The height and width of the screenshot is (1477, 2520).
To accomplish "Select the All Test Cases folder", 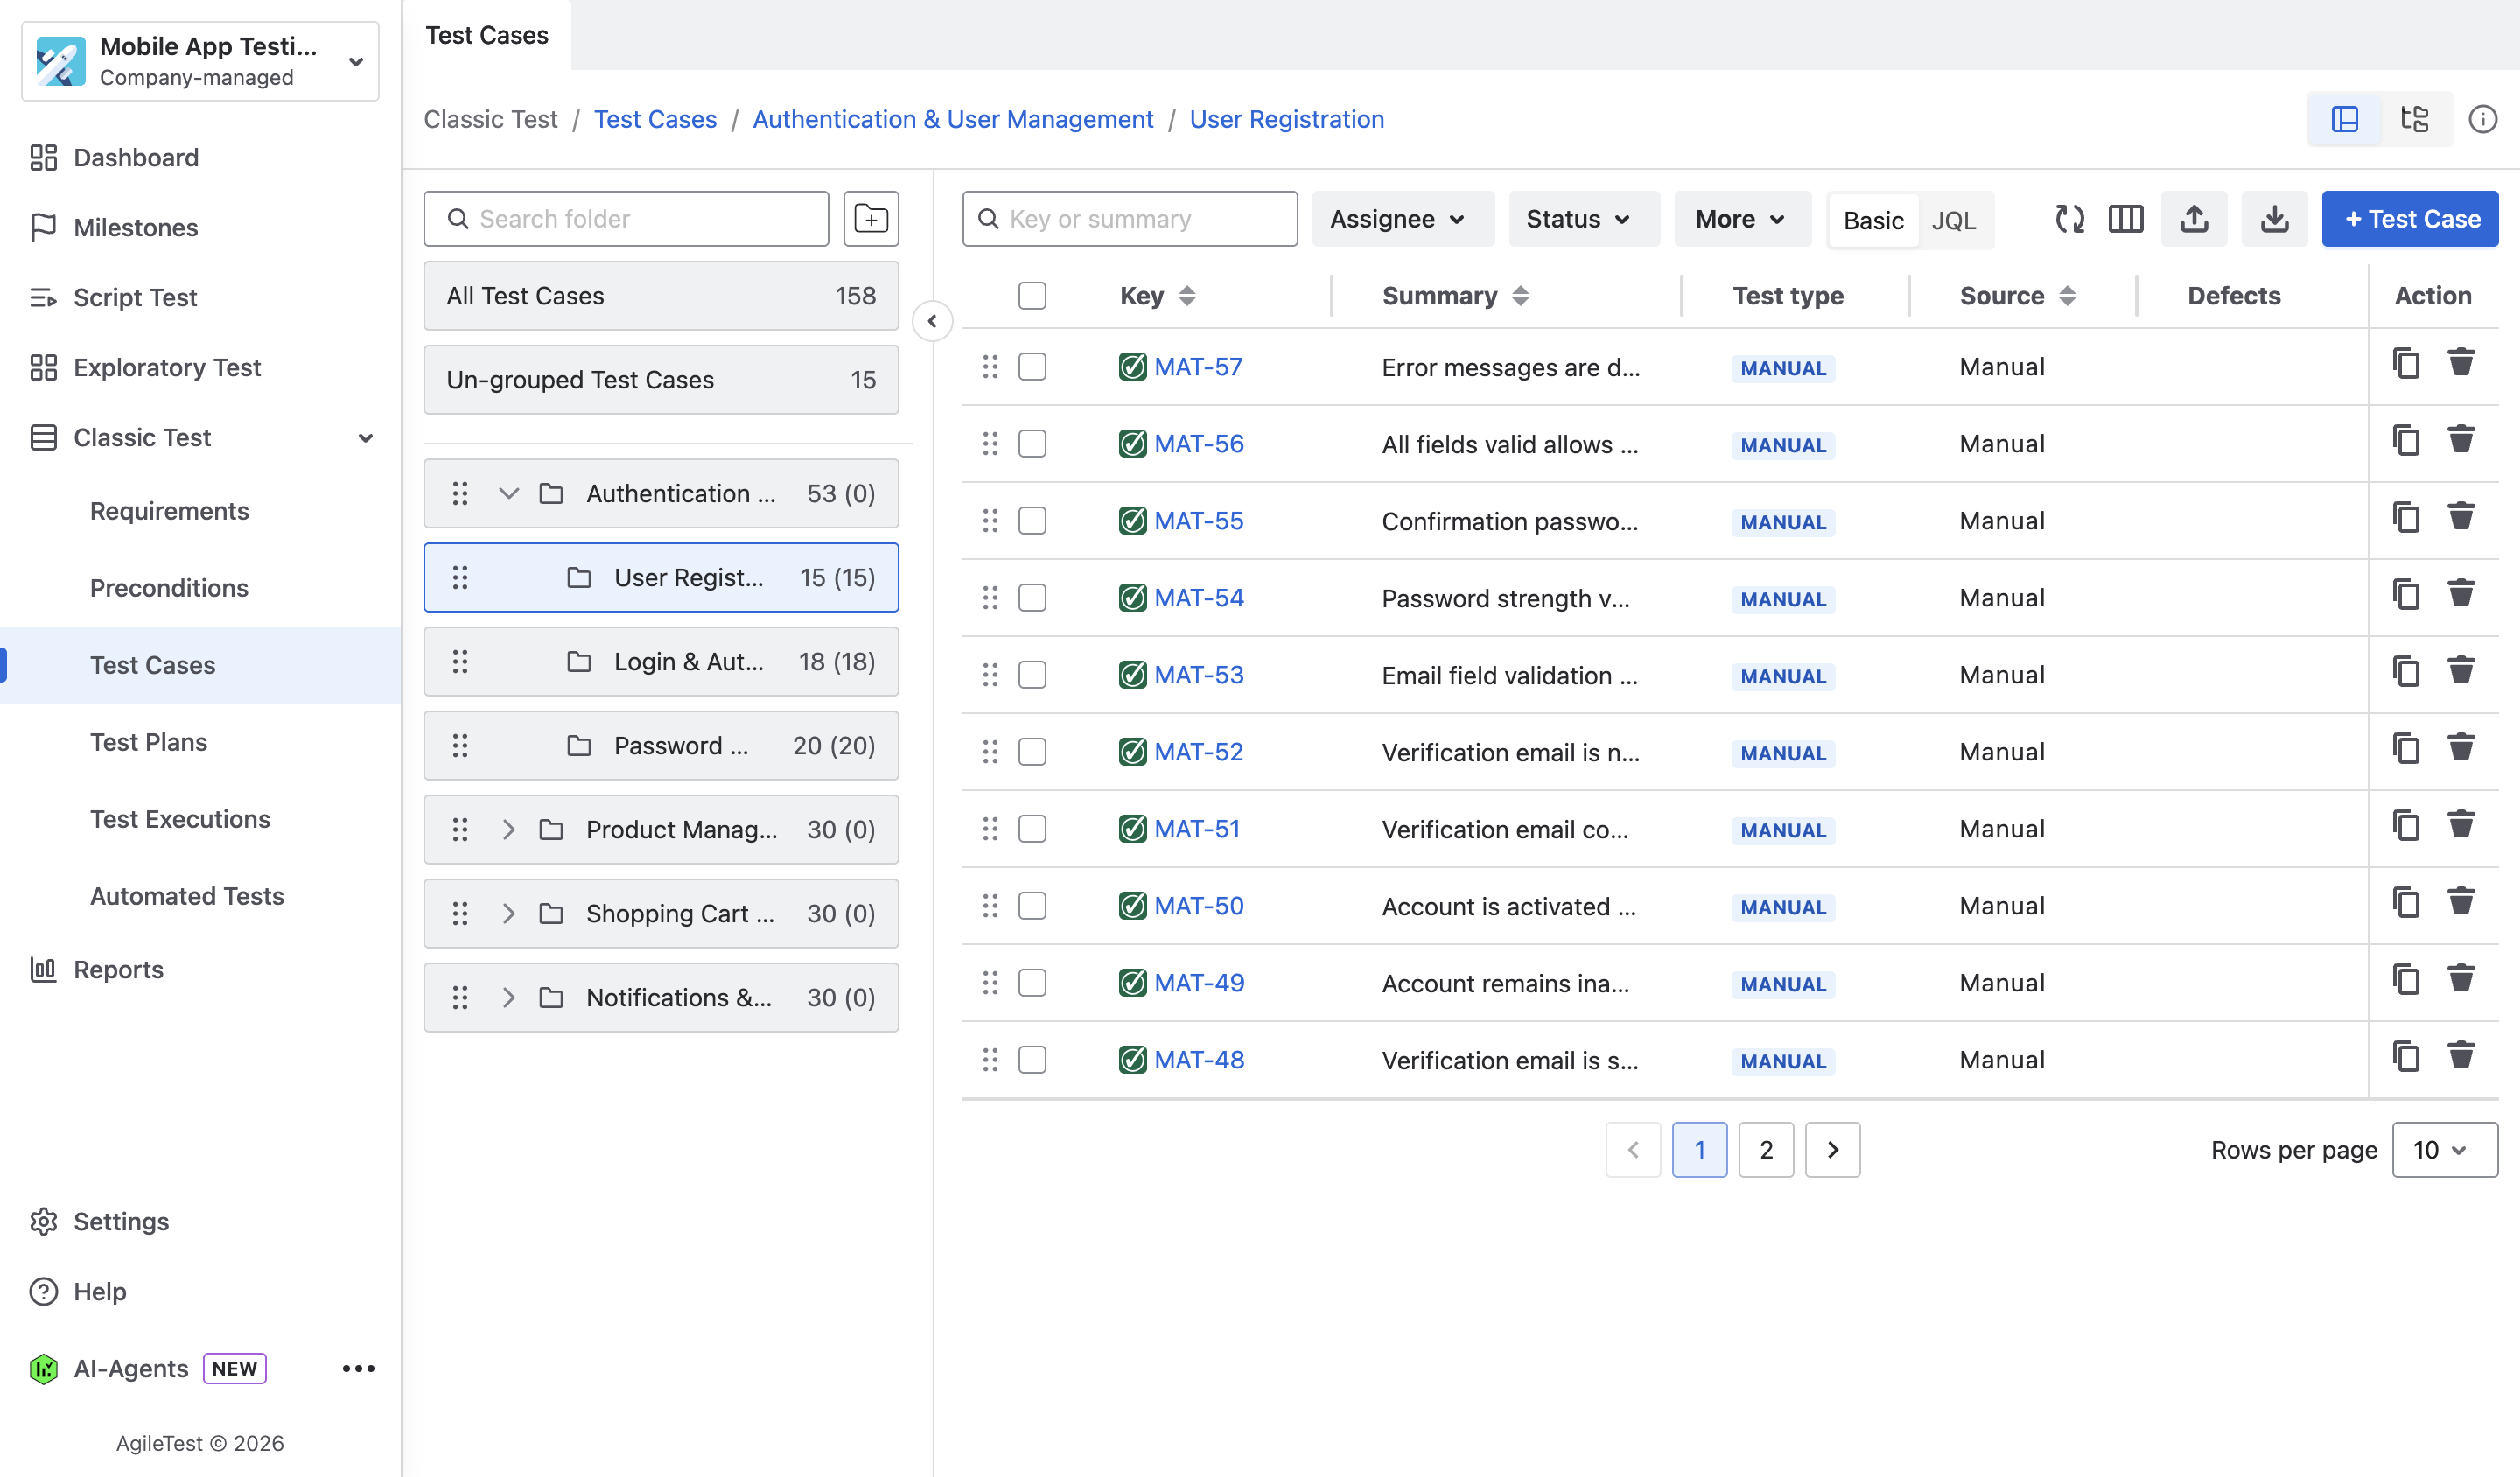I will click(660, 296).
